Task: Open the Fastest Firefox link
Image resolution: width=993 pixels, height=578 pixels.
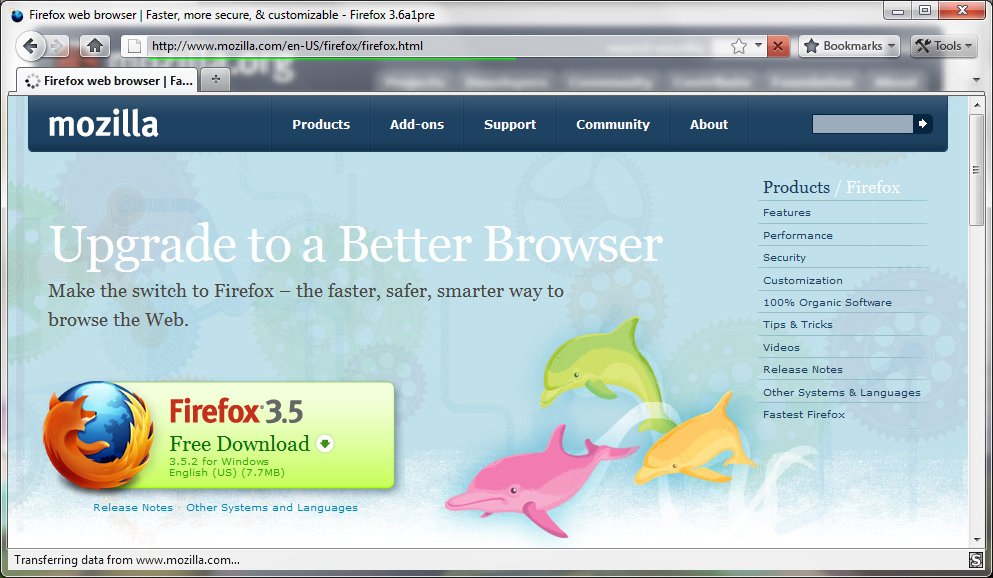Action: point(804,415)
